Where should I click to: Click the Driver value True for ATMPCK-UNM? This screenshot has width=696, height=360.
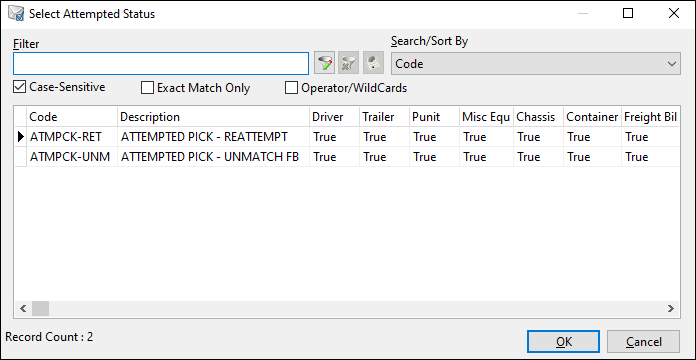[x=334, y=157]
